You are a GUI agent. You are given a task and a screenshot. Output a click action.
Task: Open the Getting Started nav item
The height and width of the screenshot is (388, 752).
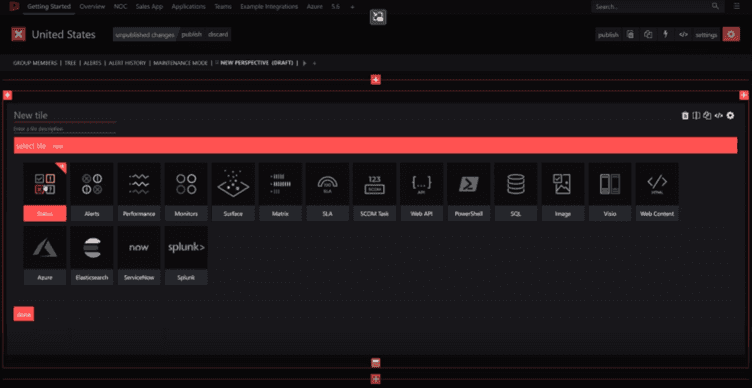pos(49,7)
